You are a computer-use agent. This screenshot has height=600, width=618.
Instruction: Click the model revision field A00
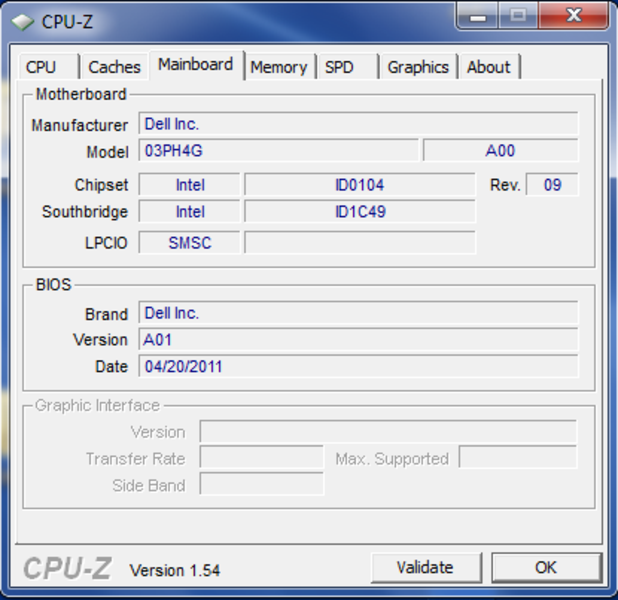point(501,151)
